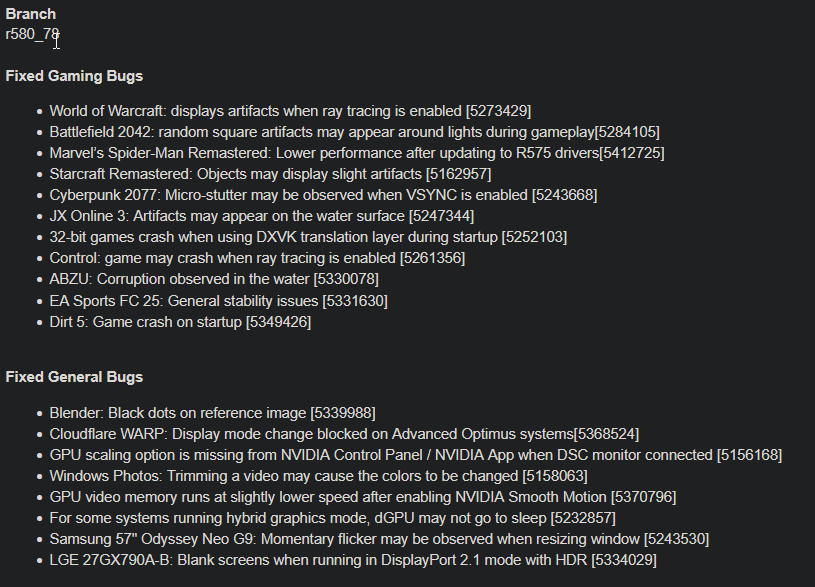Click the Dirt 5 startup crash entry
This screenshot has width=815, height=587.
point(180,322)
